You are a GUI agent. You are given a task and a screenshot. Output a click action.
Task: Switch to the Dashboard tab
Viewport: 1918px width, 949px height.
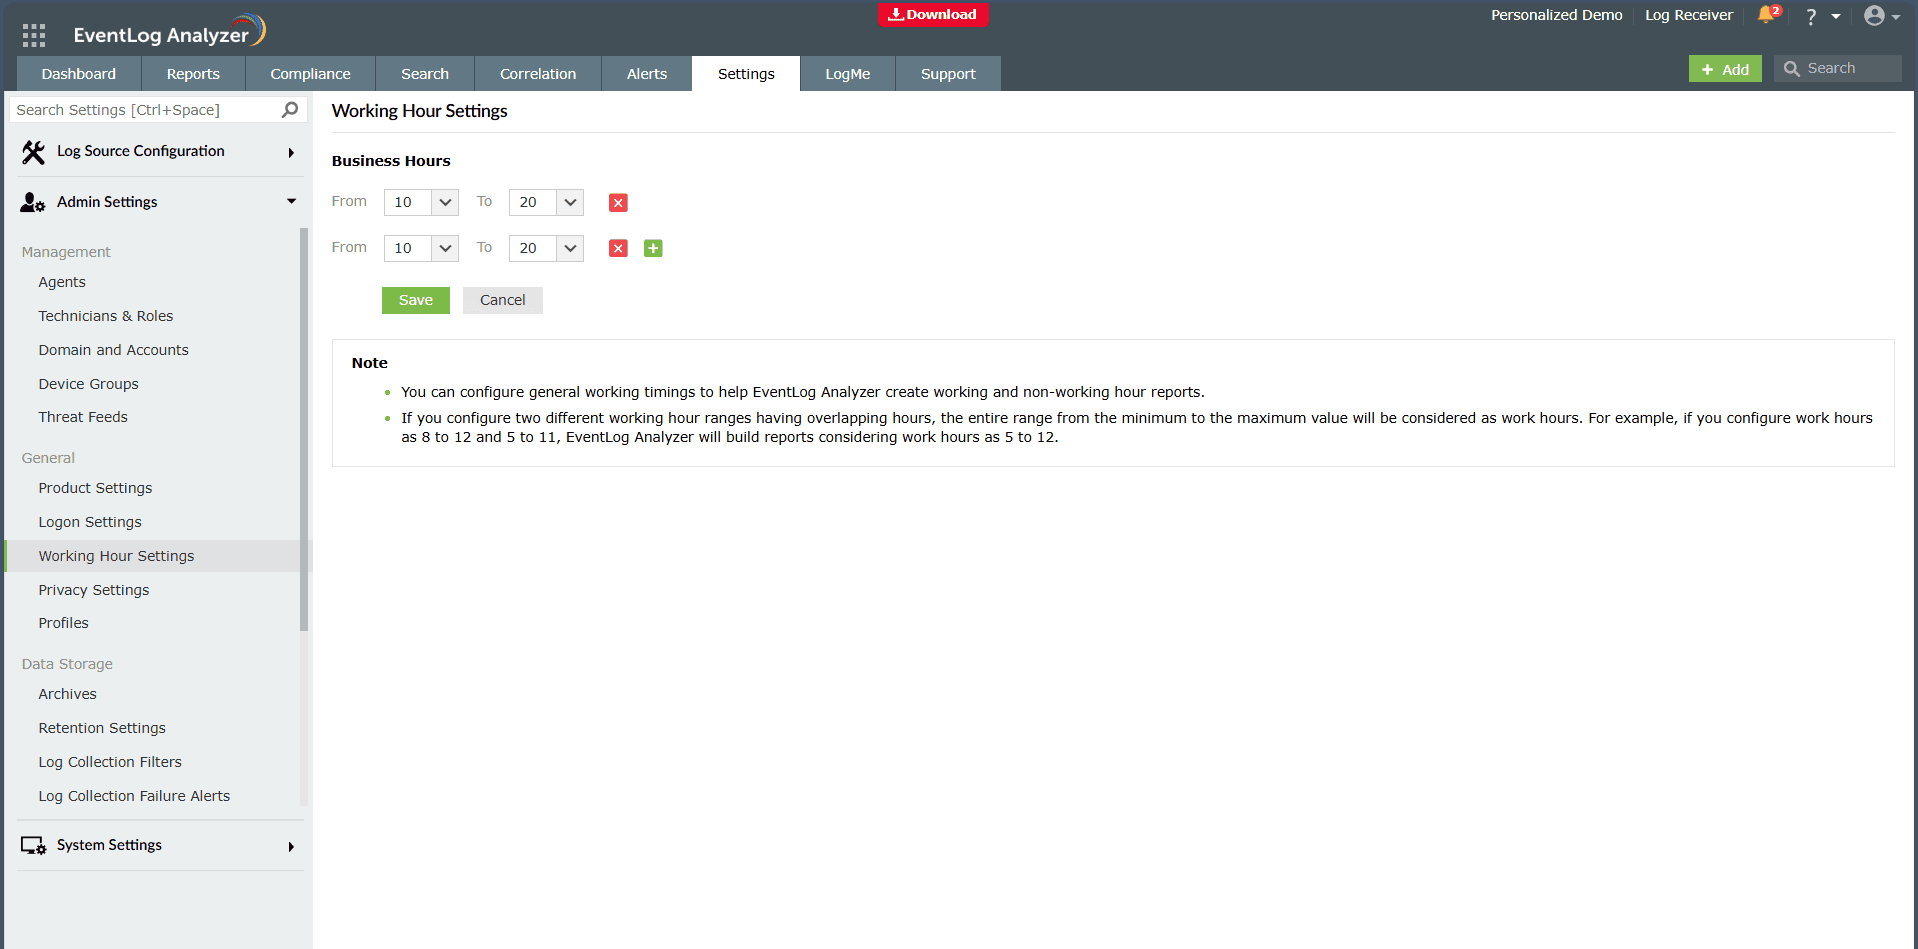(x=79, y=74)
